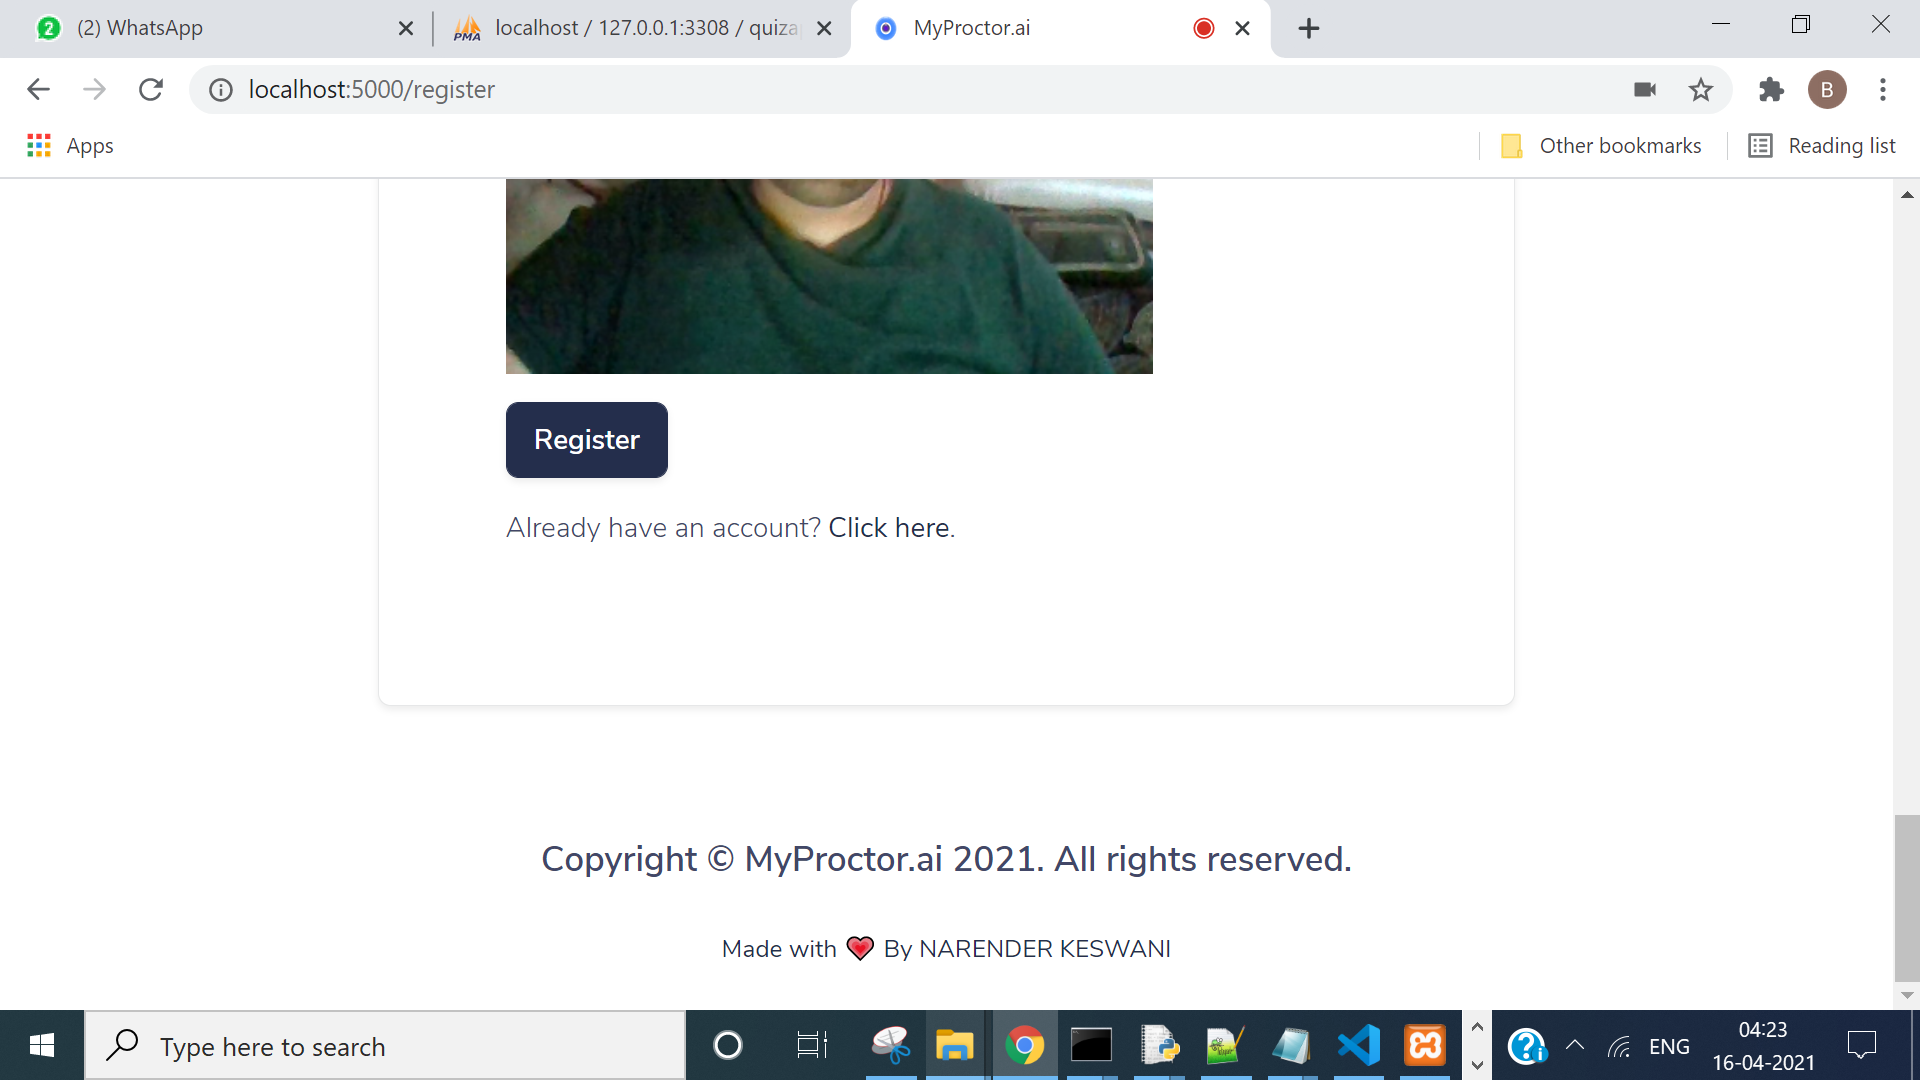The image size is (1920, 1080).
Task: Open the Extensions puzzle icon
Action: [x=1771, y=90]
